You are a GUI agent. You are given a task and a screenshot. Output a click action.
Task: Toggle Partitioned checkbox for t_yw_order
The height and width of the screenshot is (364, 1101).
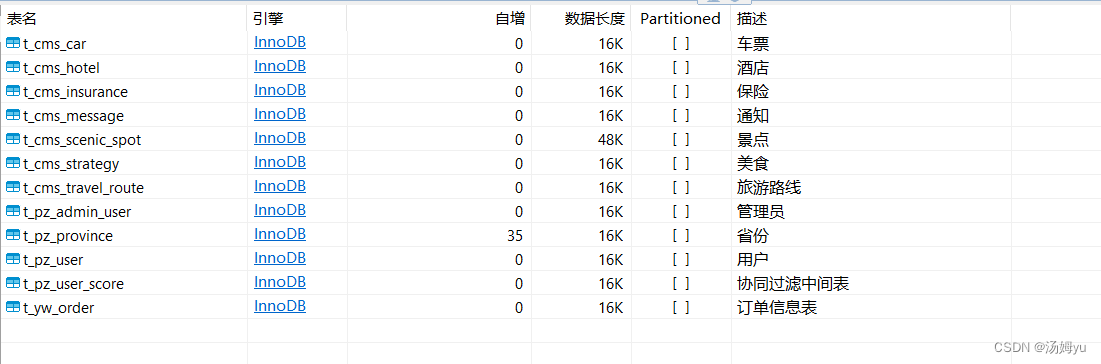pyautogui.click(x=680, y=307)
